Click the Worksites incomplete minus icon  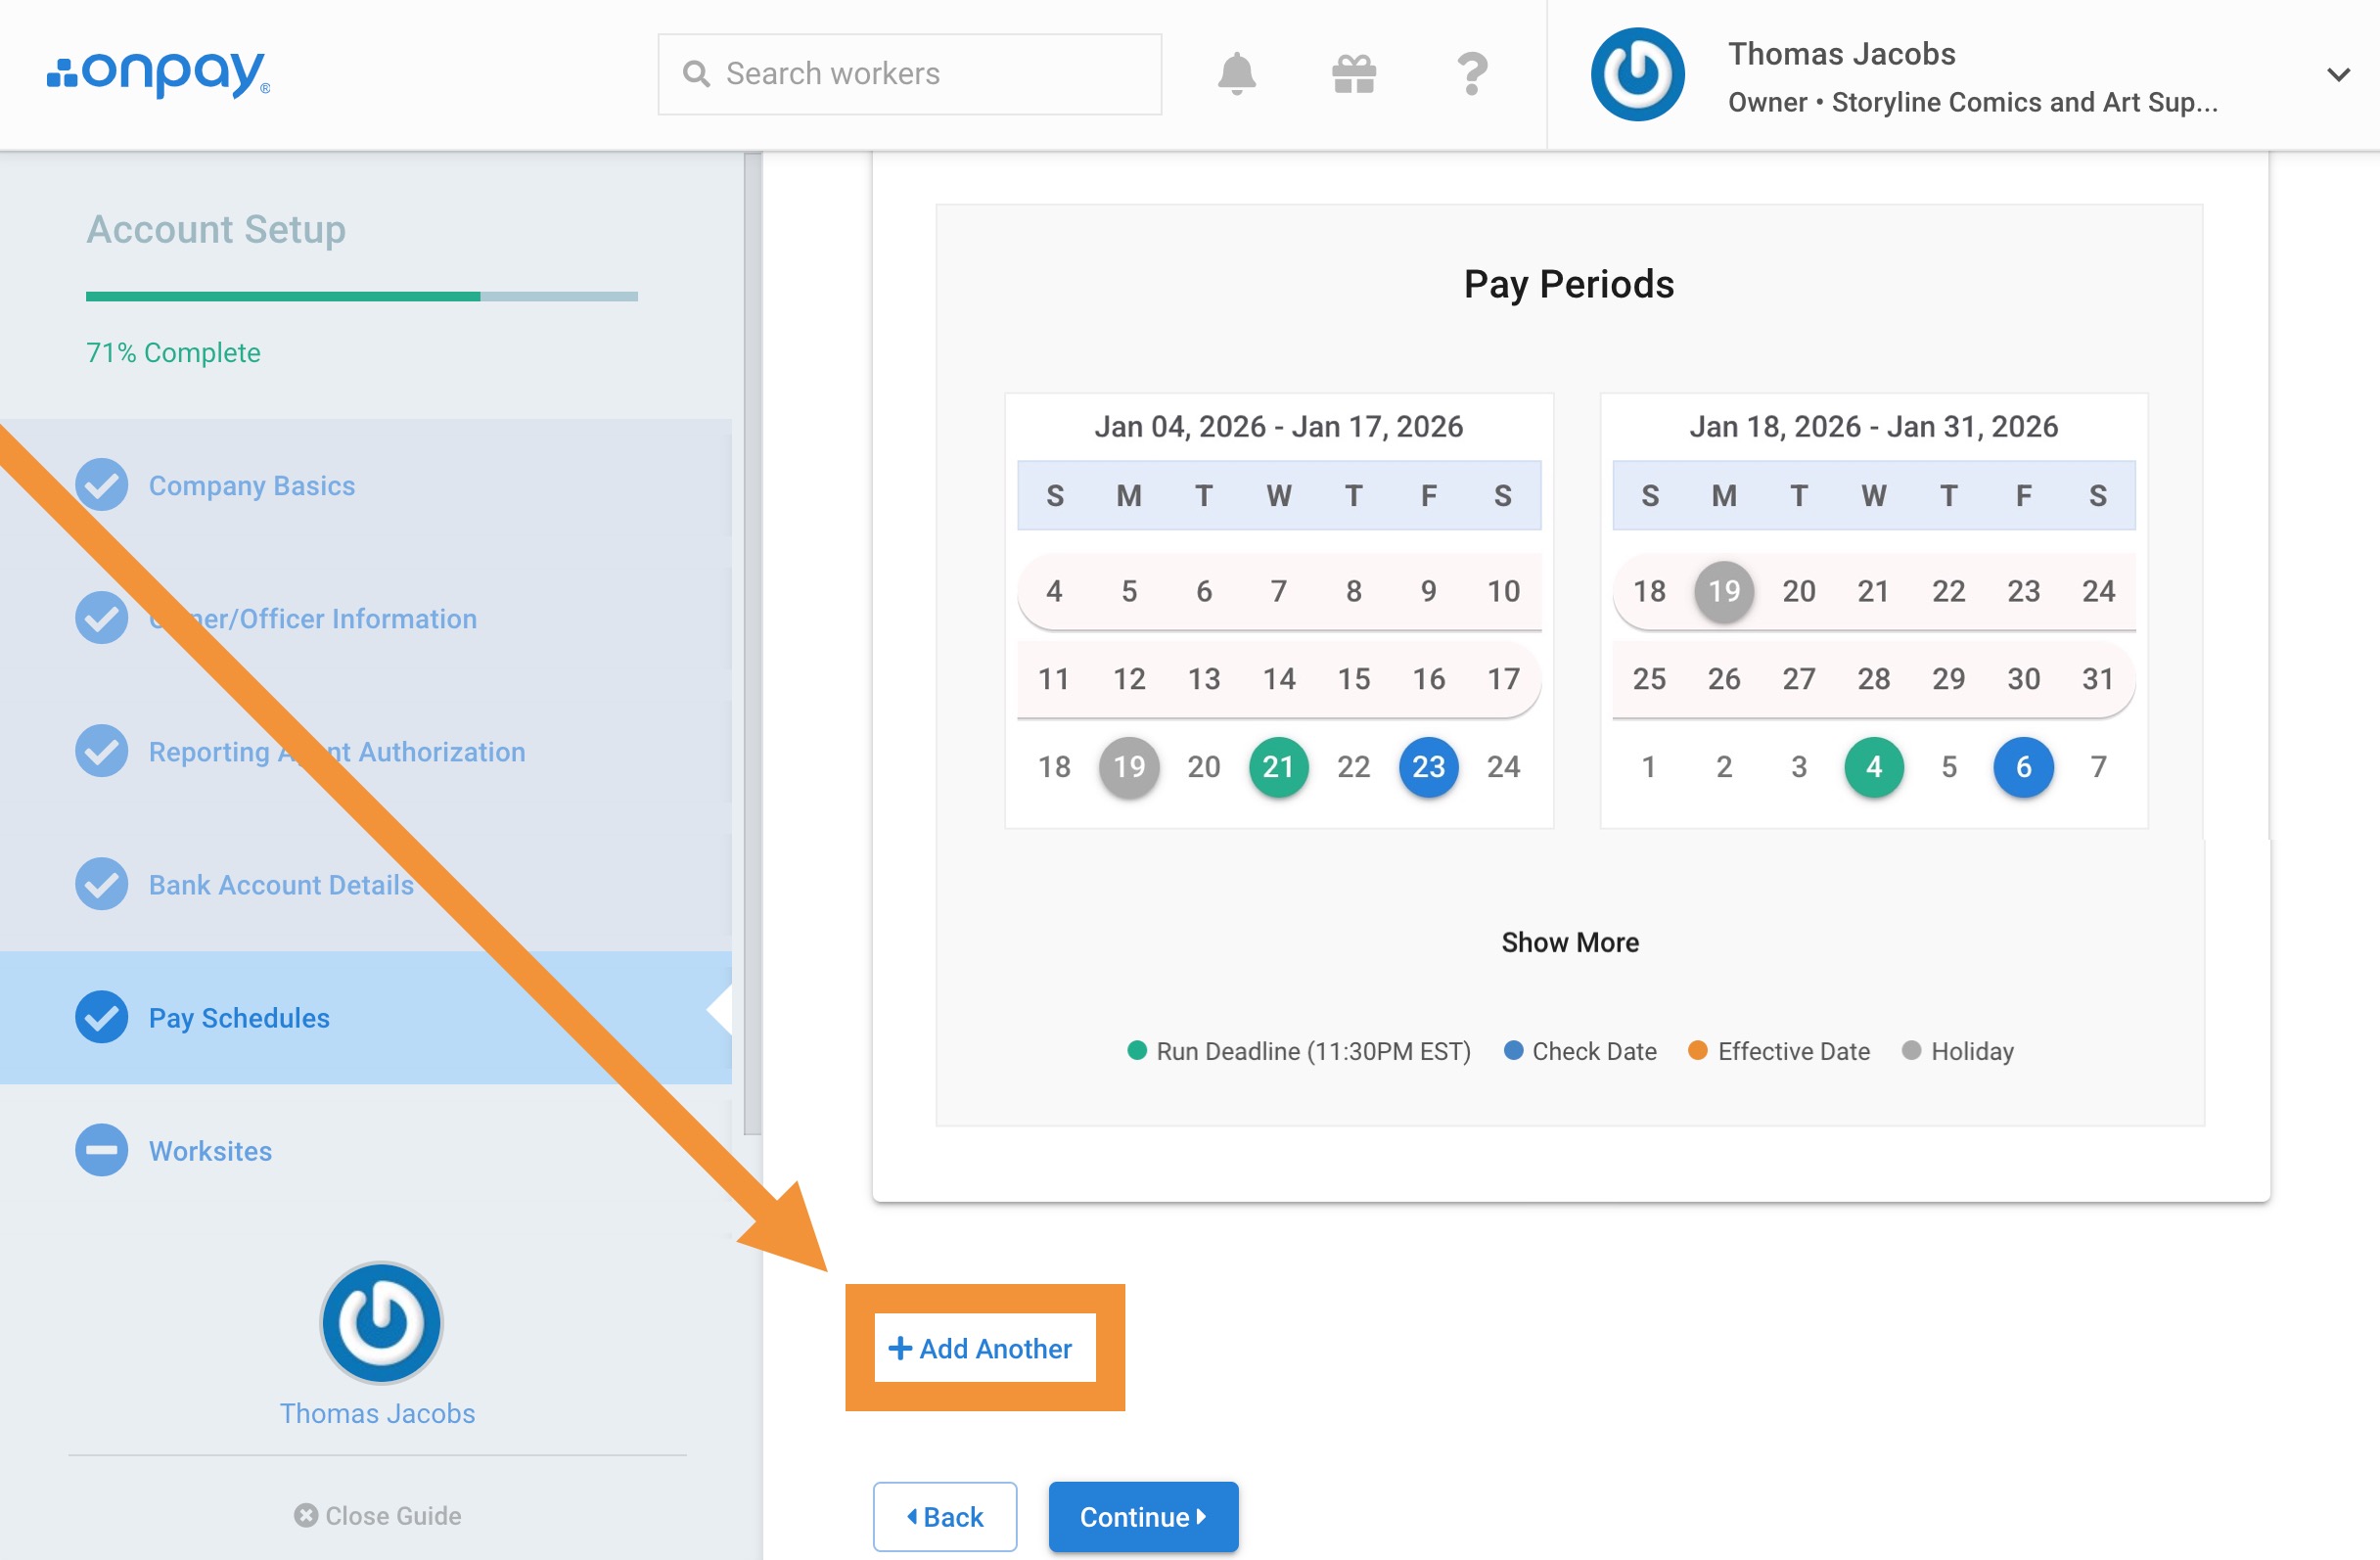point(102,1150)
